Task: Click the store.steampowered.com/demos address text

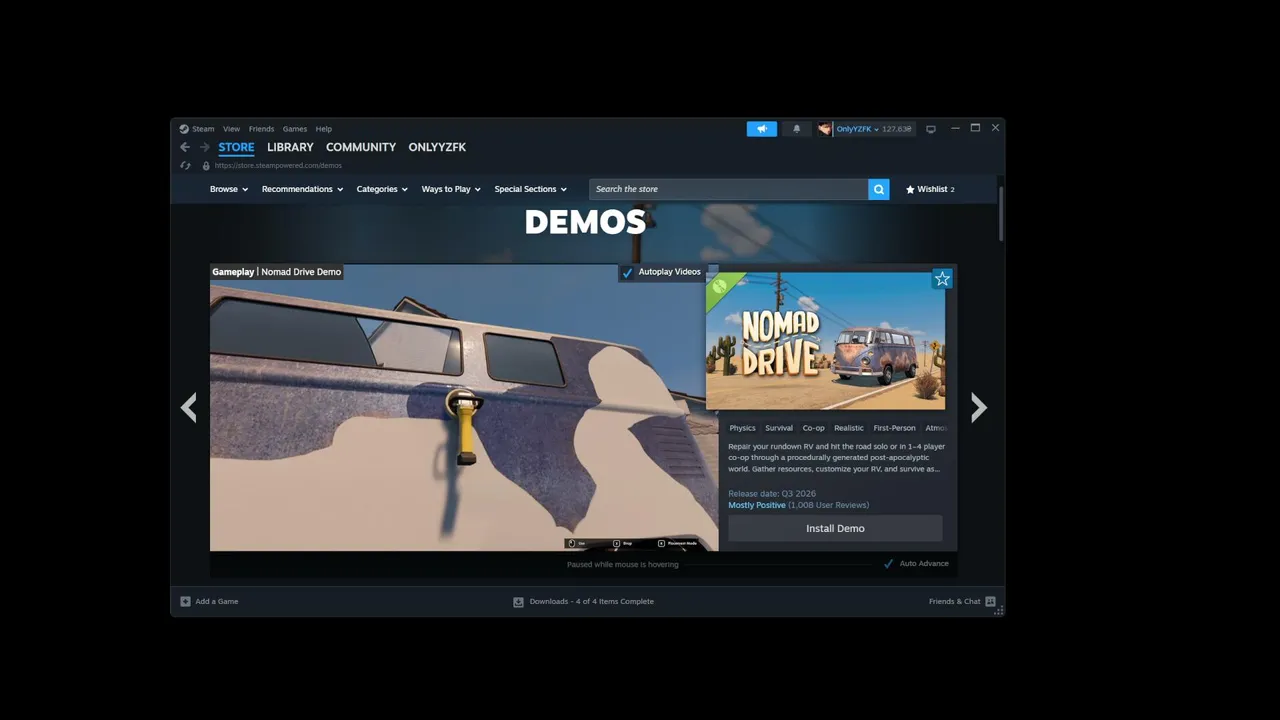Action: pyautogui.click(x=278, y=166)
